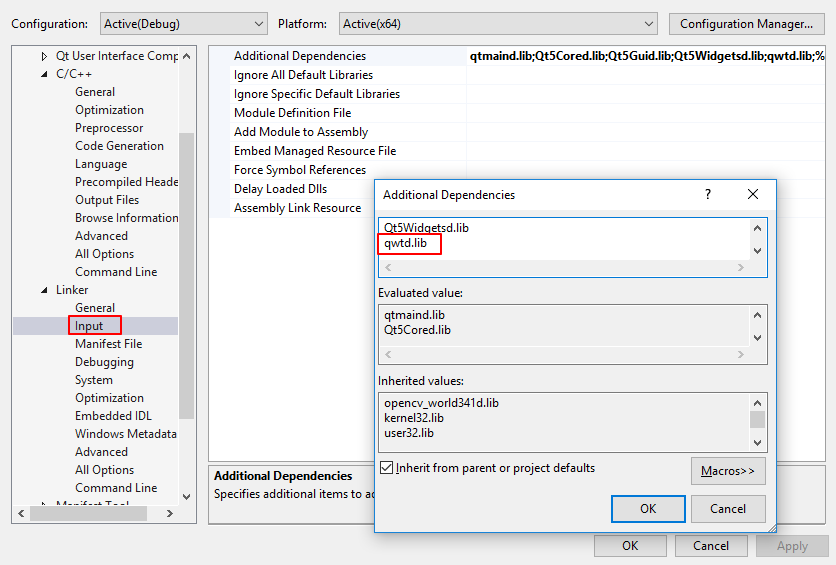Open the Platform dropdown
Image resolution: width=836 pixels, height=565 pixels.
497,24
